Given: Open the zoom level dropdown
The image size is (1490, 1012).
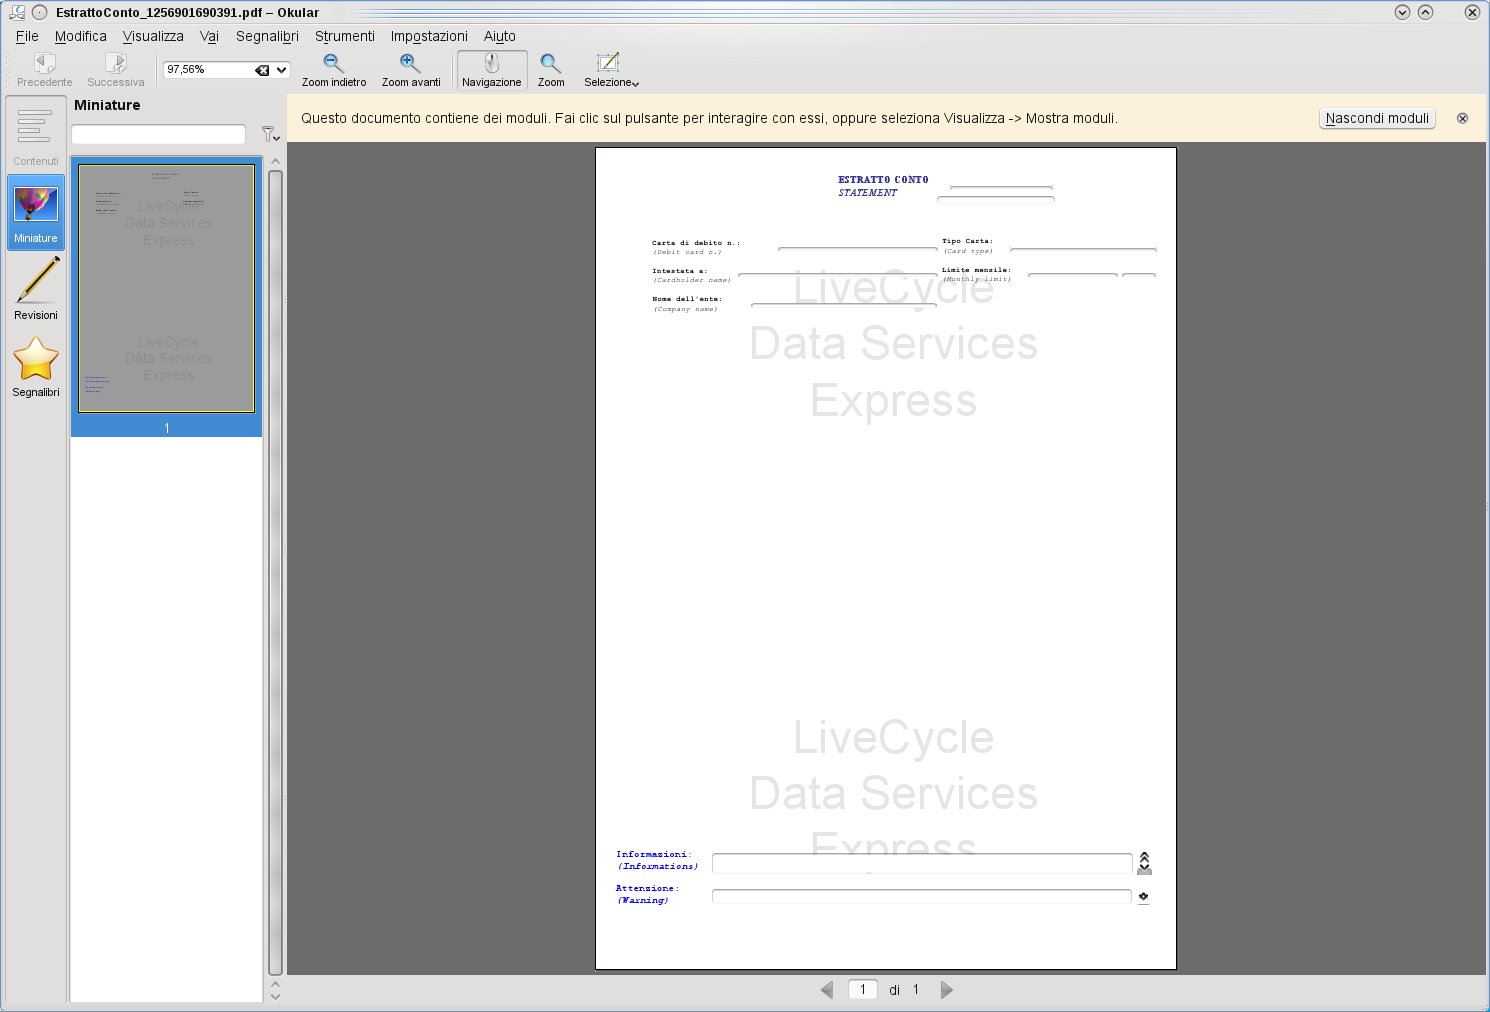Looking at the screenshot, I should pos(282,70).
